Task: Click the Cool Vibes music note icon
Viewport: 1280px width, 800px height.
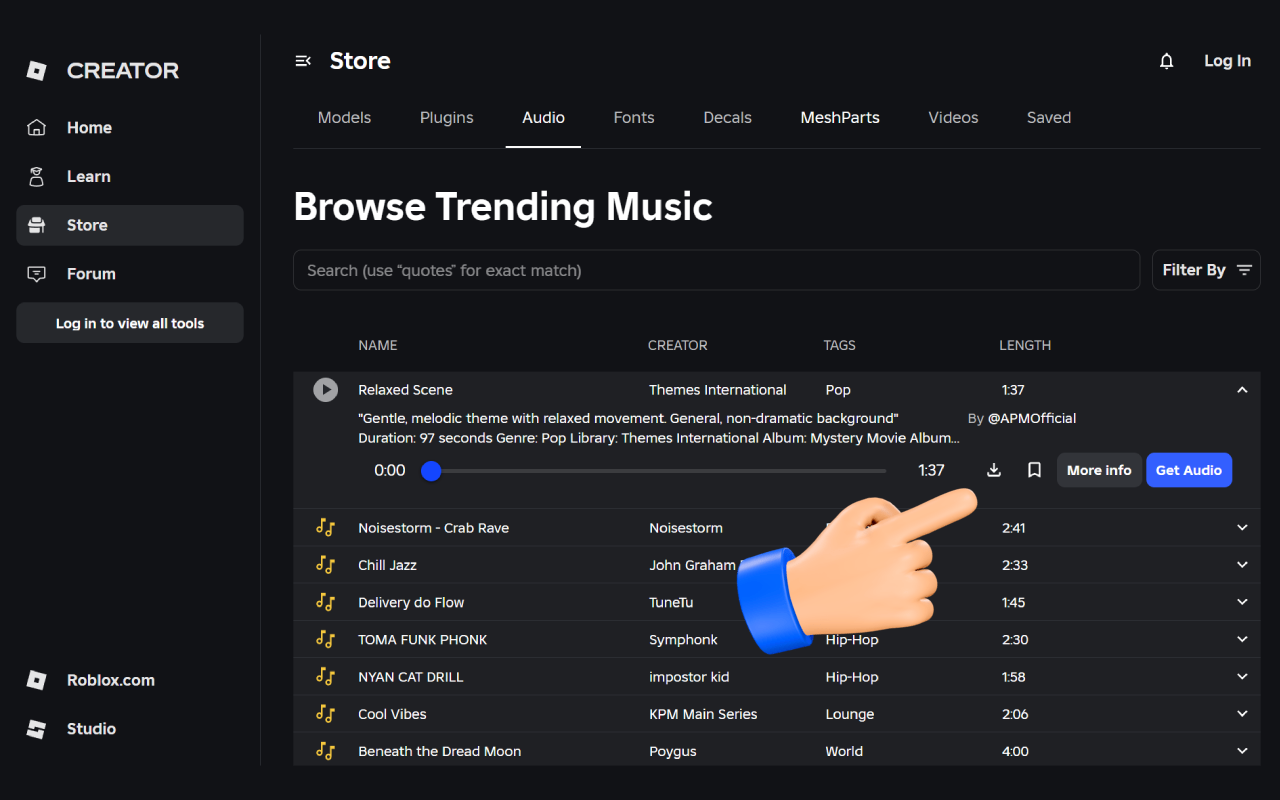Action: (325, 714)
